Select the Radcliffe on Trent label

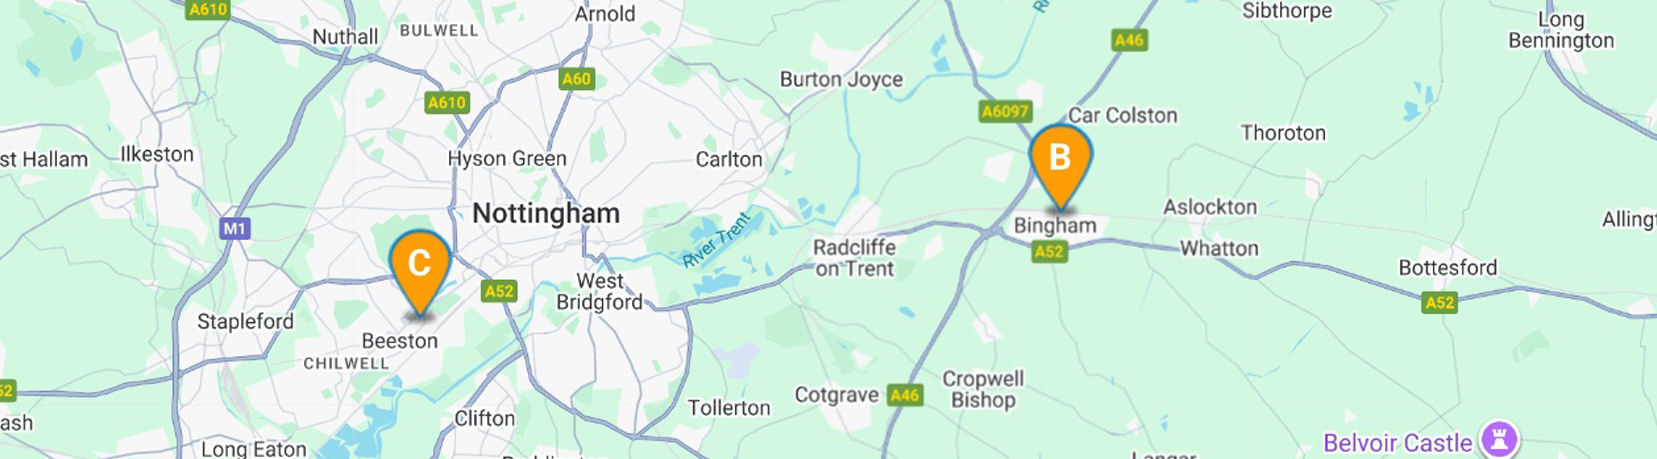point(854,257)
